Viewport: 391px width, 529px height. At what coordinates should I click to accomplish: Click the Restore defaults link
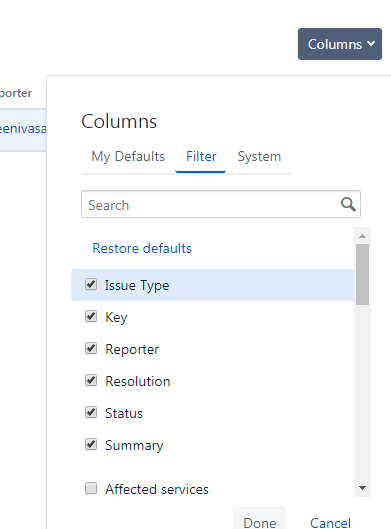click(x=142, y=248)
